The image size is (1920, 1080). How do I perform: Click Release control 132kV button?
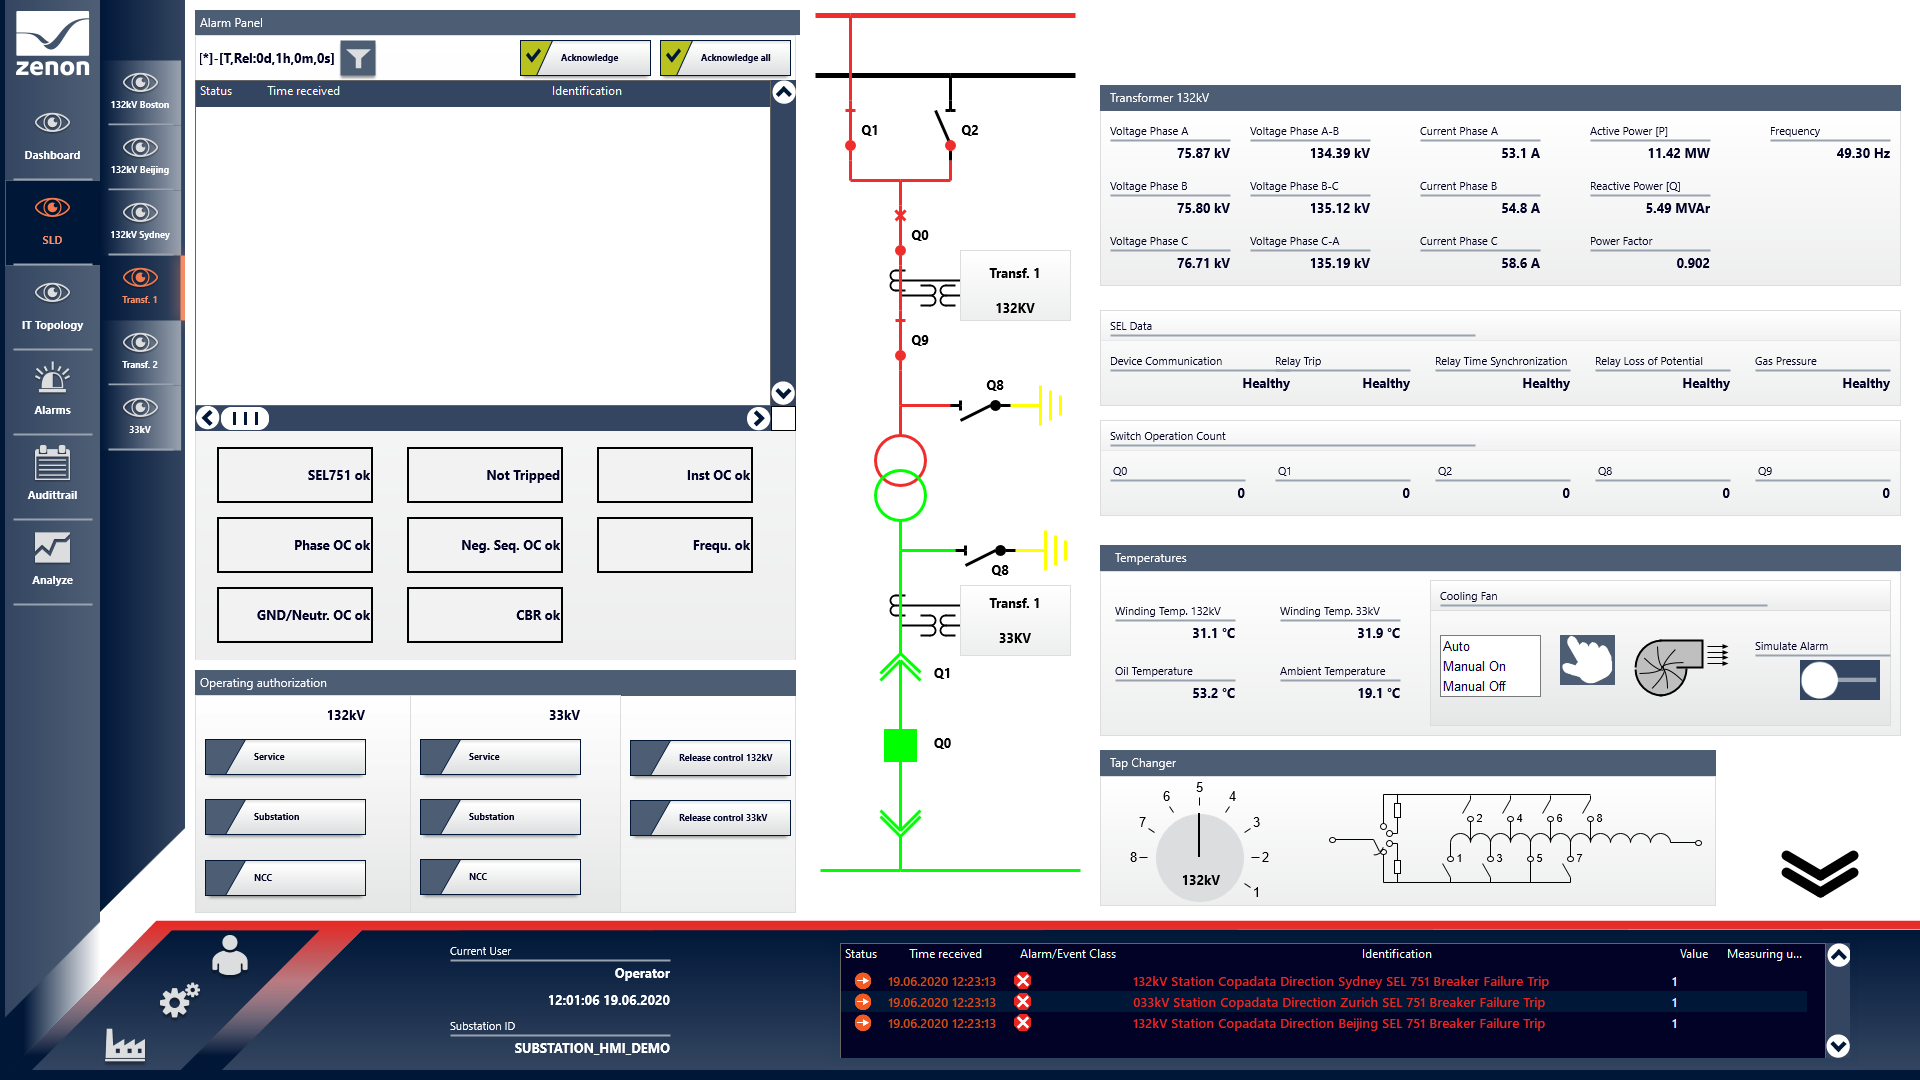tap(710, 758)
